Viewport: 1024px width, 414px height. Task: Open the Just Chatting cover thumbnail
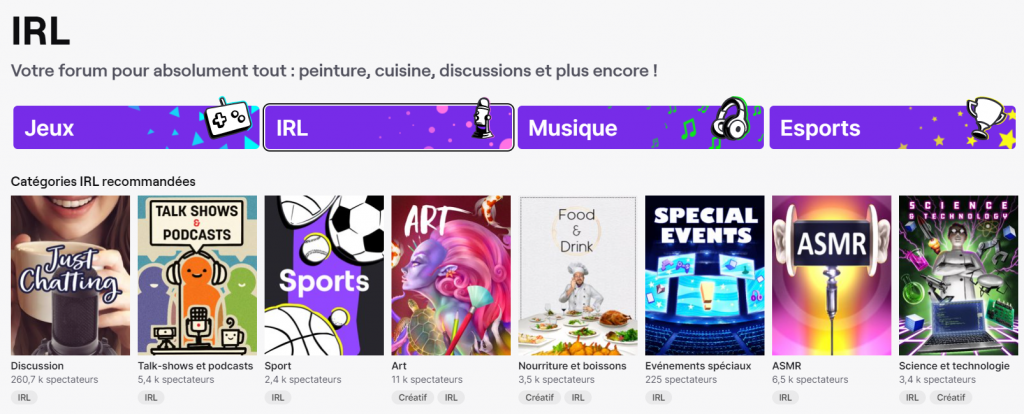point(71,275)
